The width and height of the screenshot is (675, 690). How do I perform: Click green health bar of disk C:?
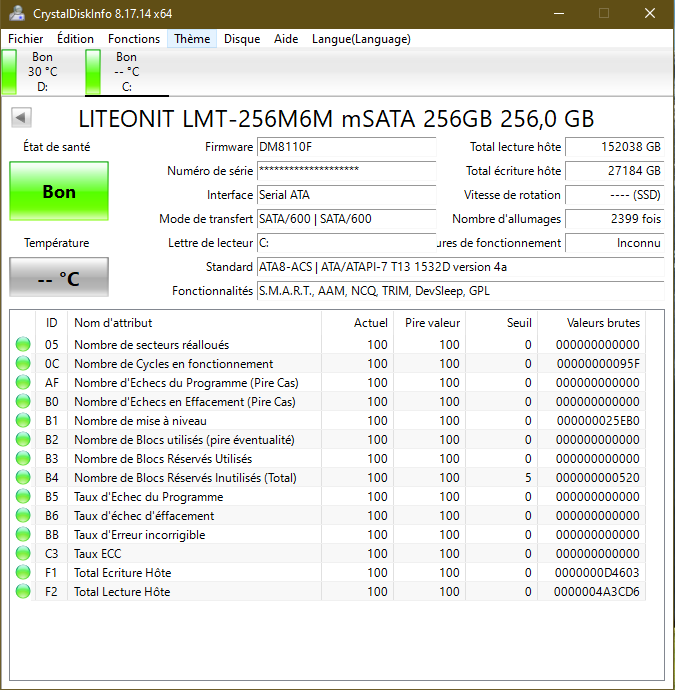[x=93, y=72]
